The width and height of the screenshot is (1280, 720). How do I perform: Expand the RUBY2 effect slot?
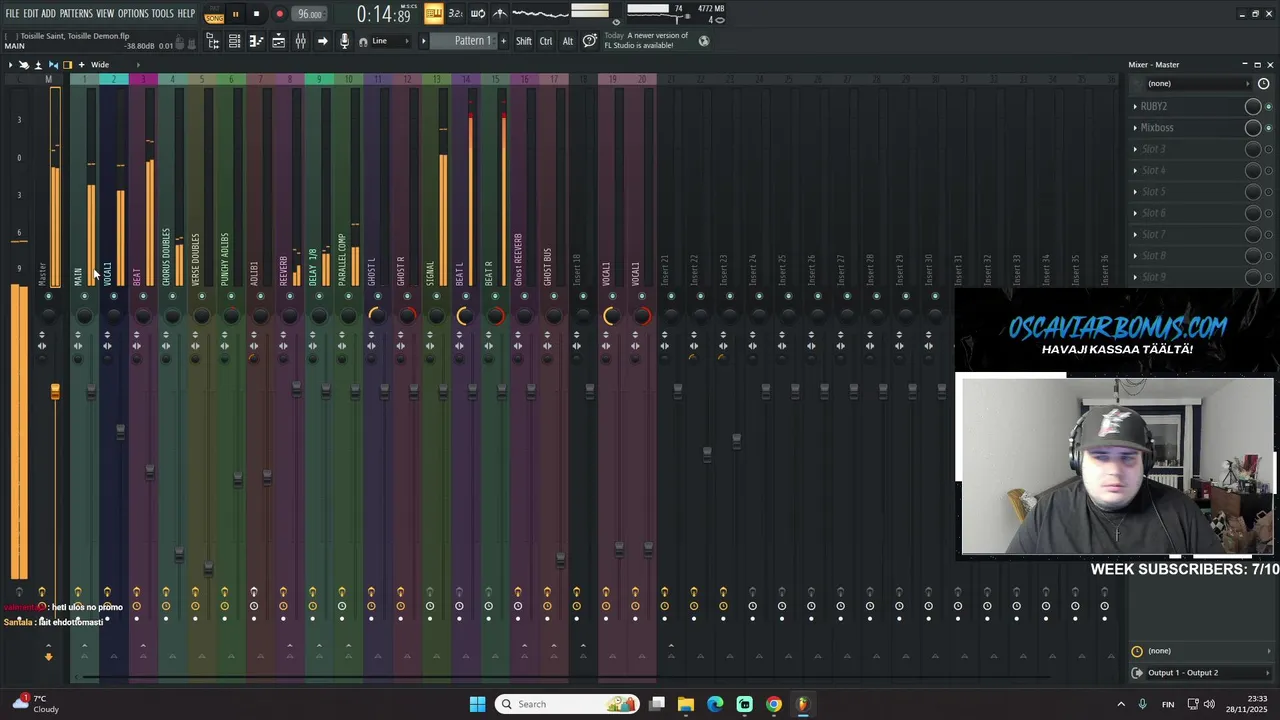[1135, 106]
